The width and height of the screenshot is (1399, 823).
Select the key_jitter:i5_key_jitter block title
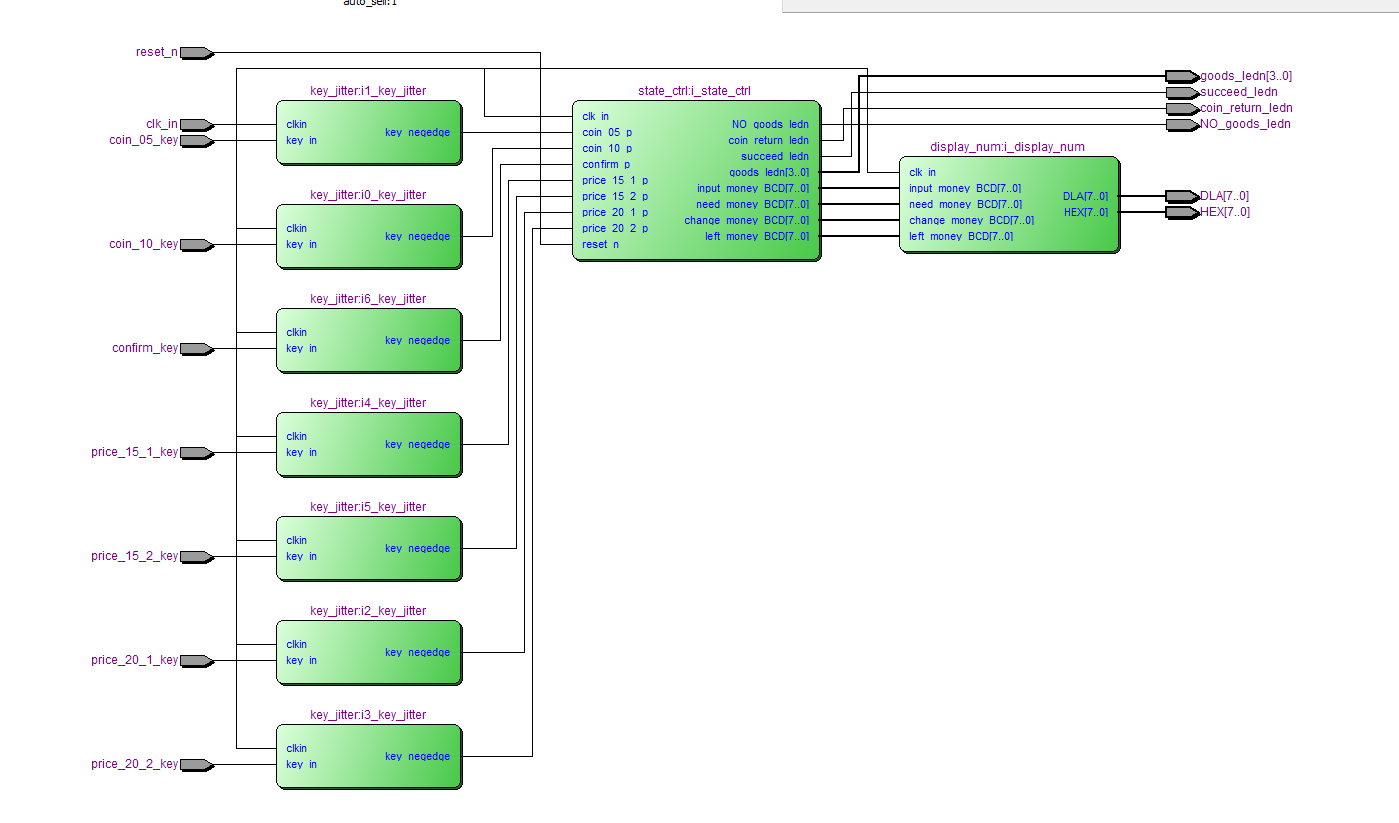click(x=368, y=507)
